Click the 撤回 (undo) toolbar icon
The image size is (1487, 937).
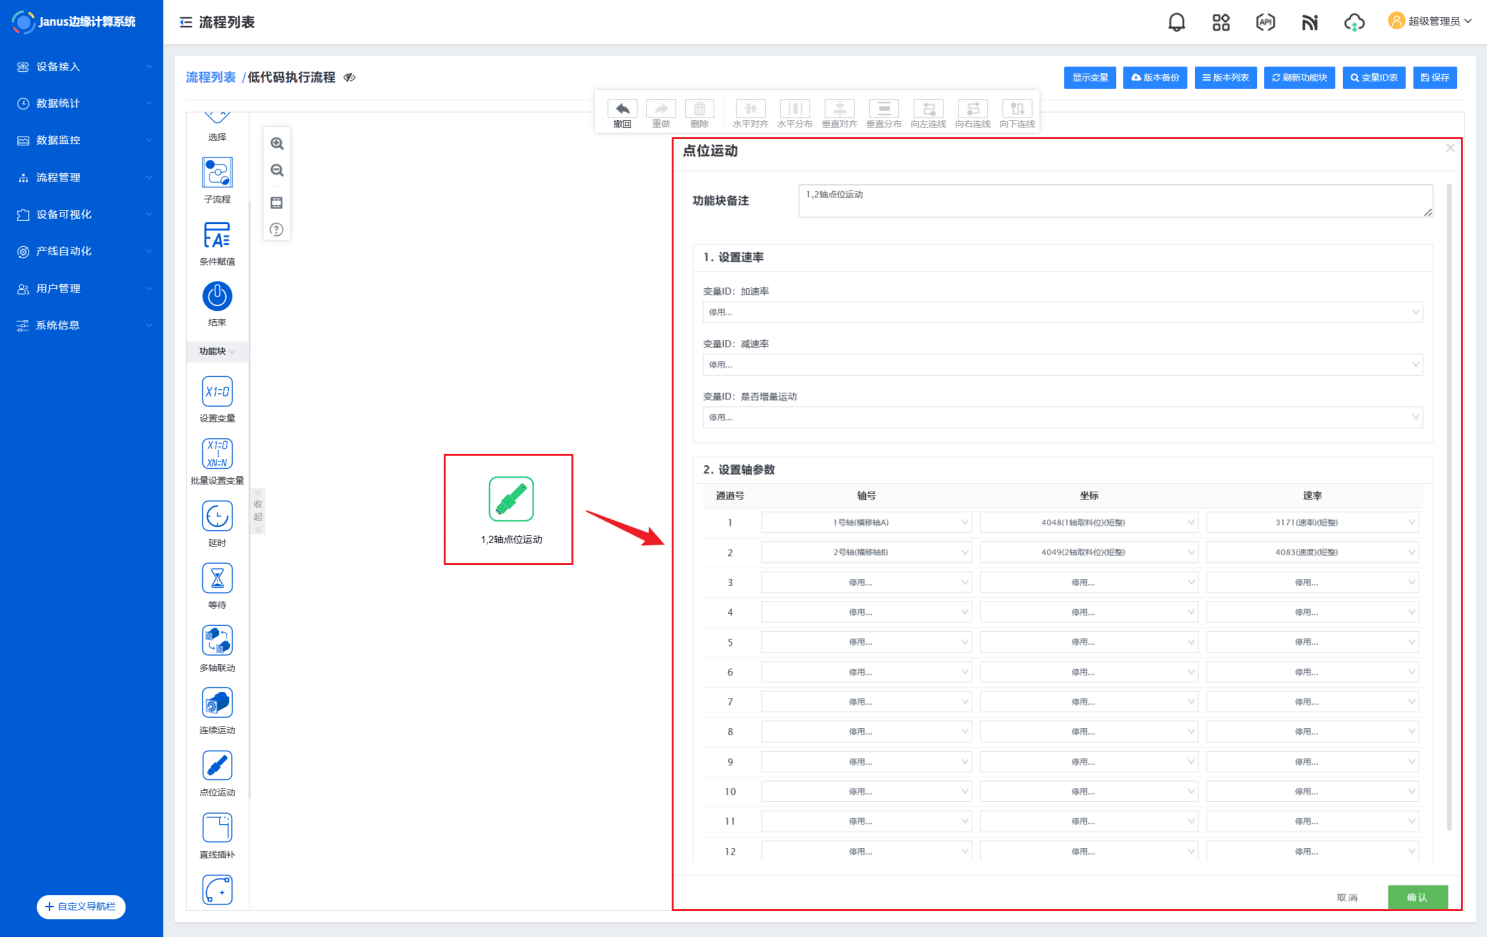tap(622, 109)
